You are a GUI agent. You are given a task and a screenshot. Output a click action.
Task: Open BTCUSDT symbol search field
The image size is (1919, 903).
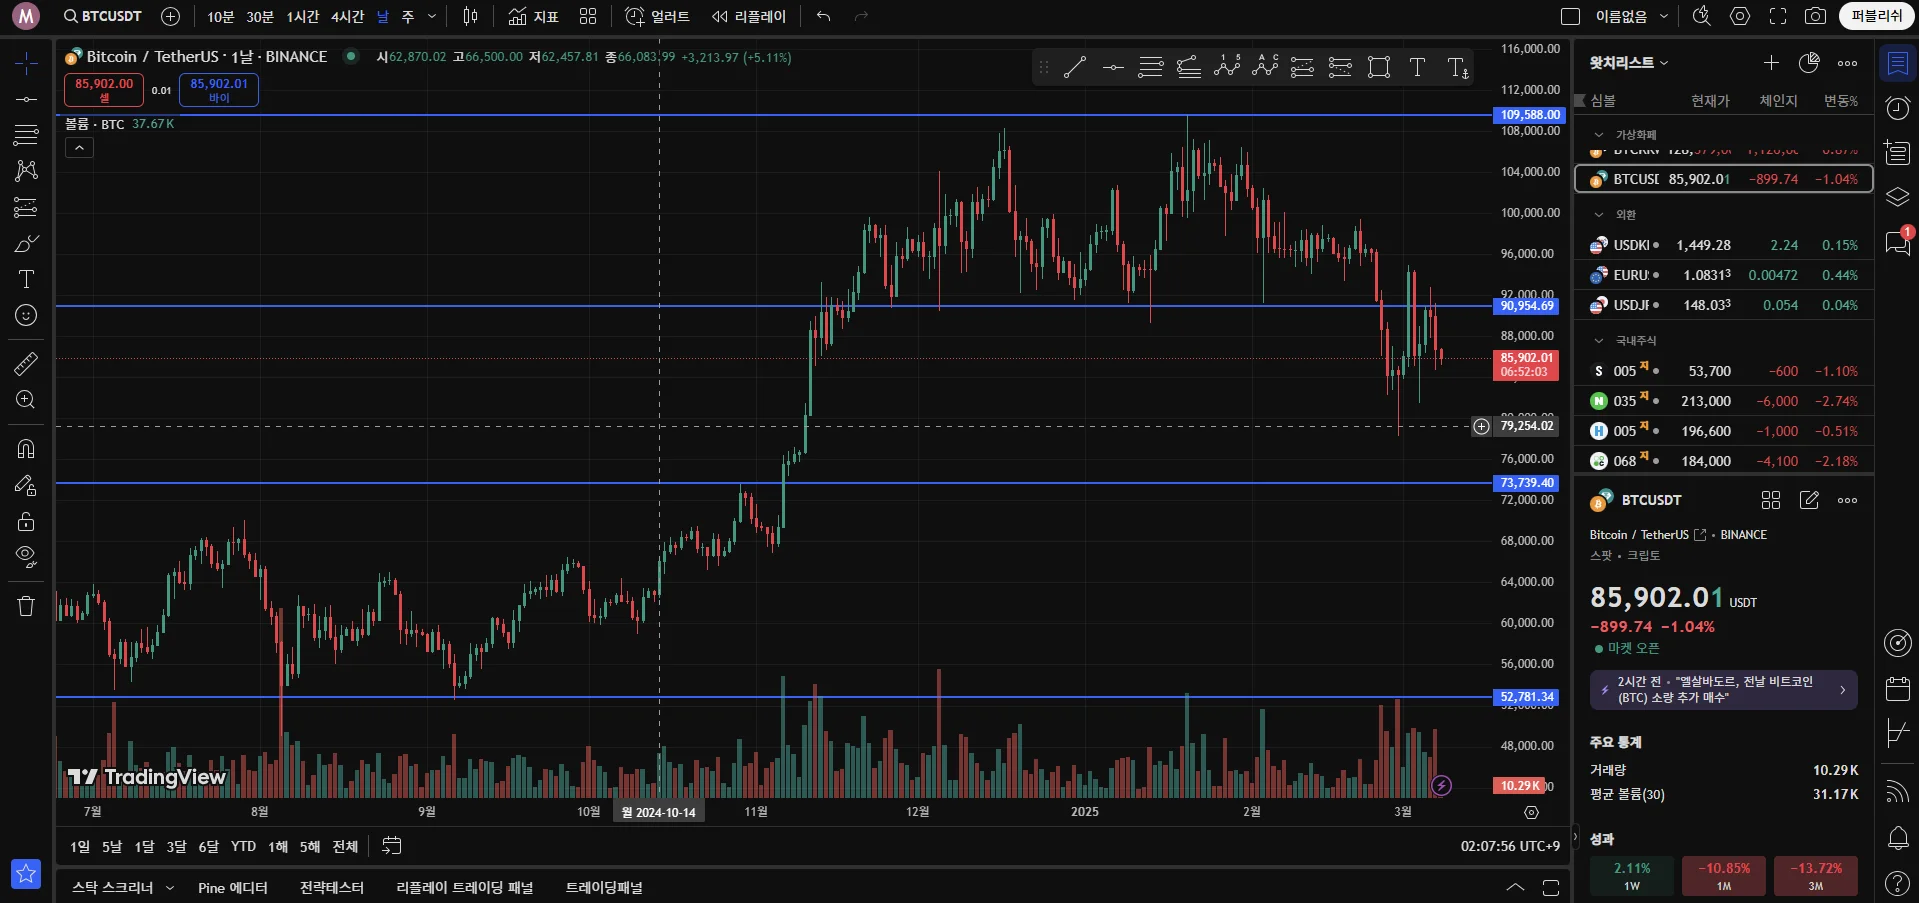click(x=102, y=16)
